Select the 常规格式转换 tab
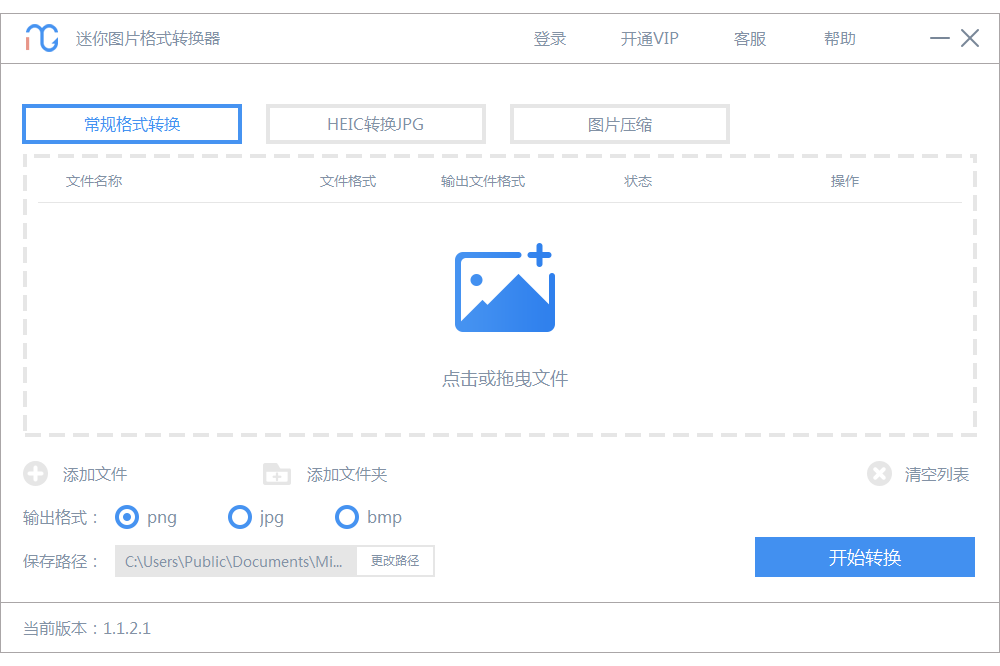 click(132, 124)
